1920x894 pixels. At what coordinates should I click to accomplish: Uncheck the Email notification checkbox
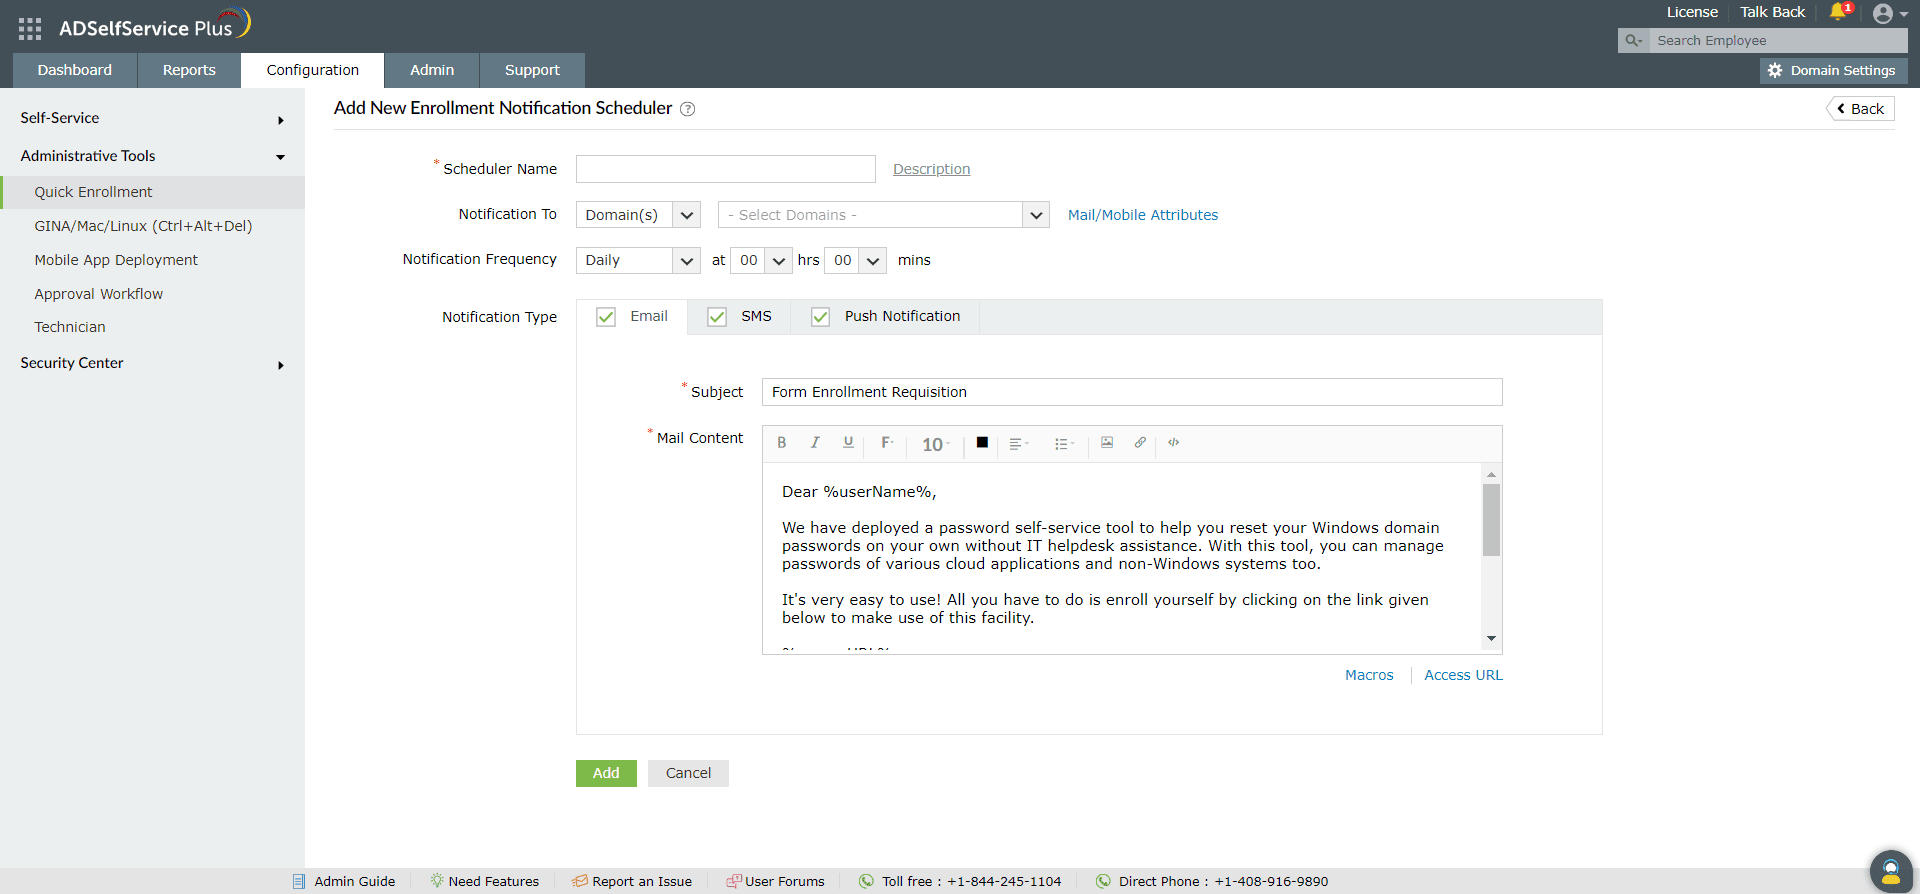(606, 317)
